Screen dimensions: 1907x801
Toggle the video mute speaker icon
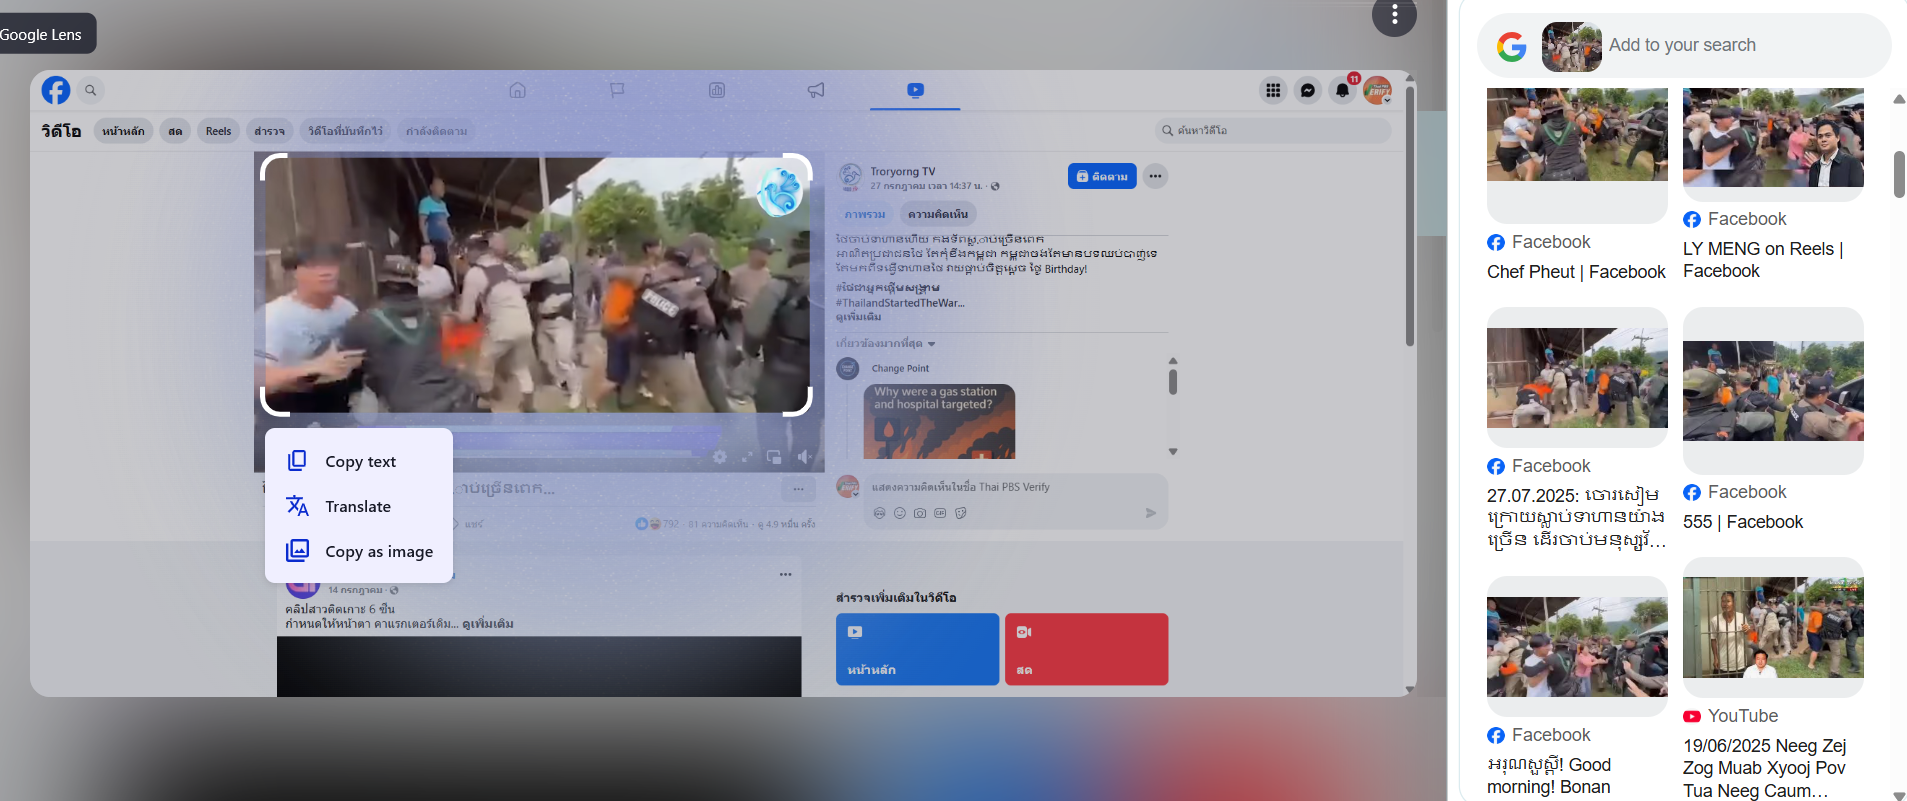pos(804,457)
